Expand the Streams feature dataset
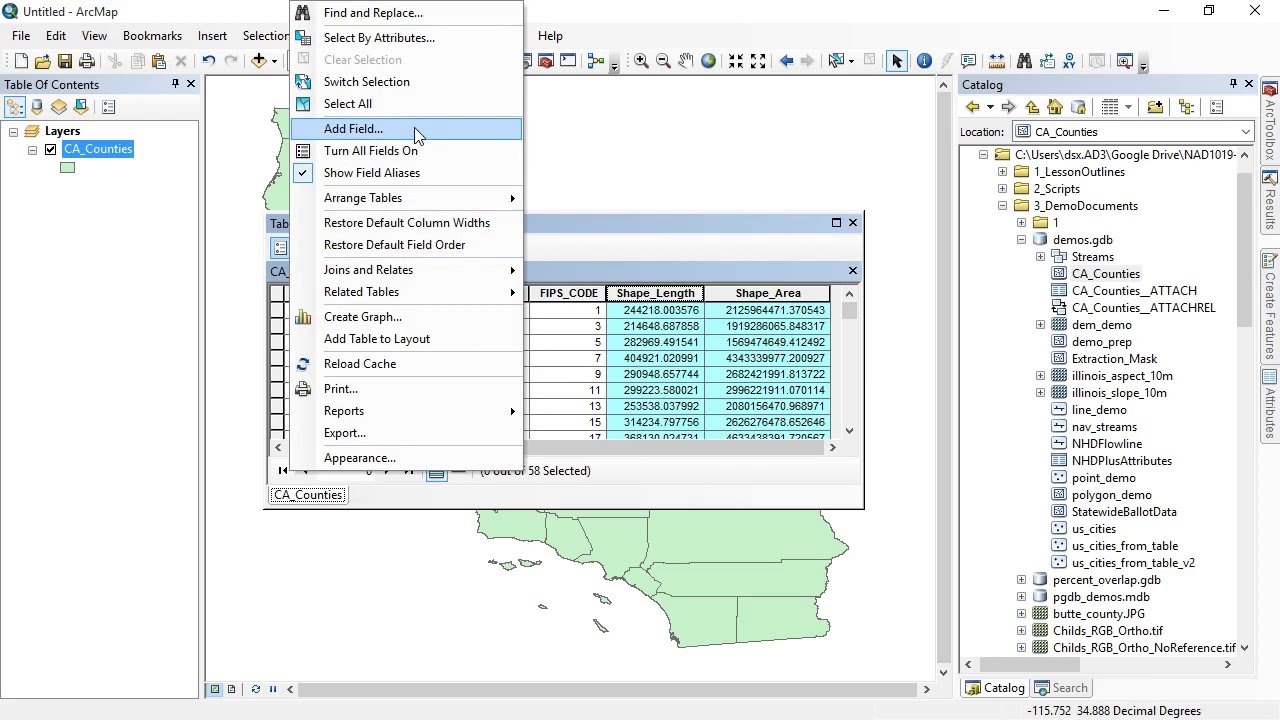The height and width of the screenshot is (720, 1280). tap(1040, 257)
